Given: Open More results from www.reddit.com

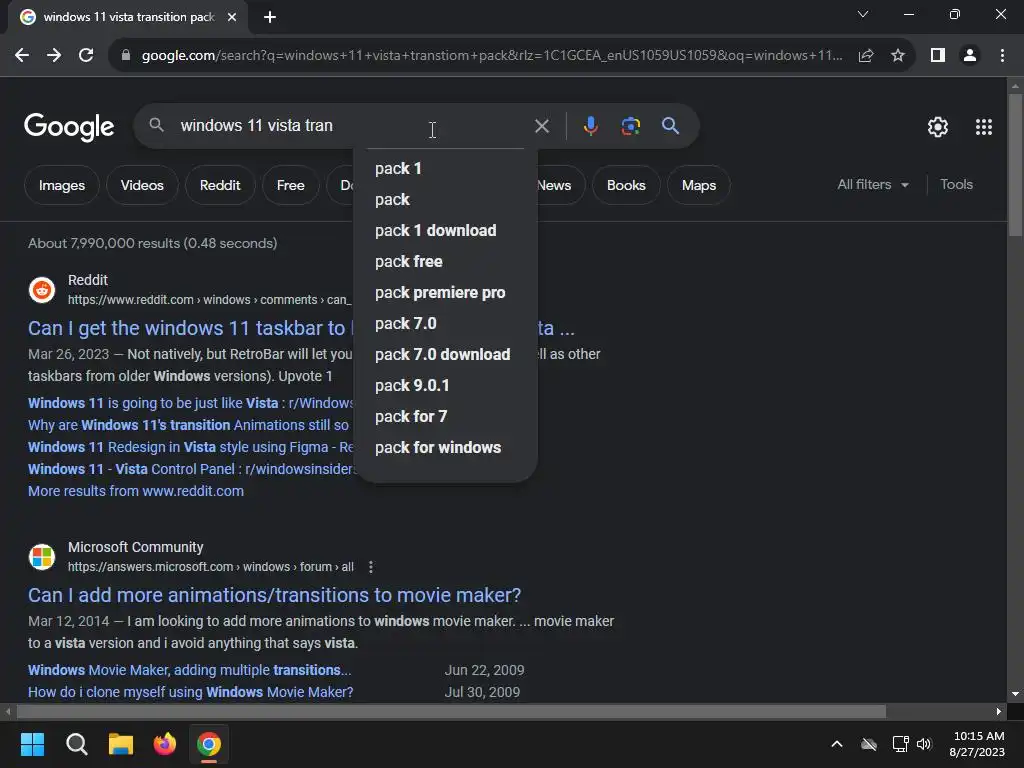Looking at the screenshot, I should [x=136, y=491].
